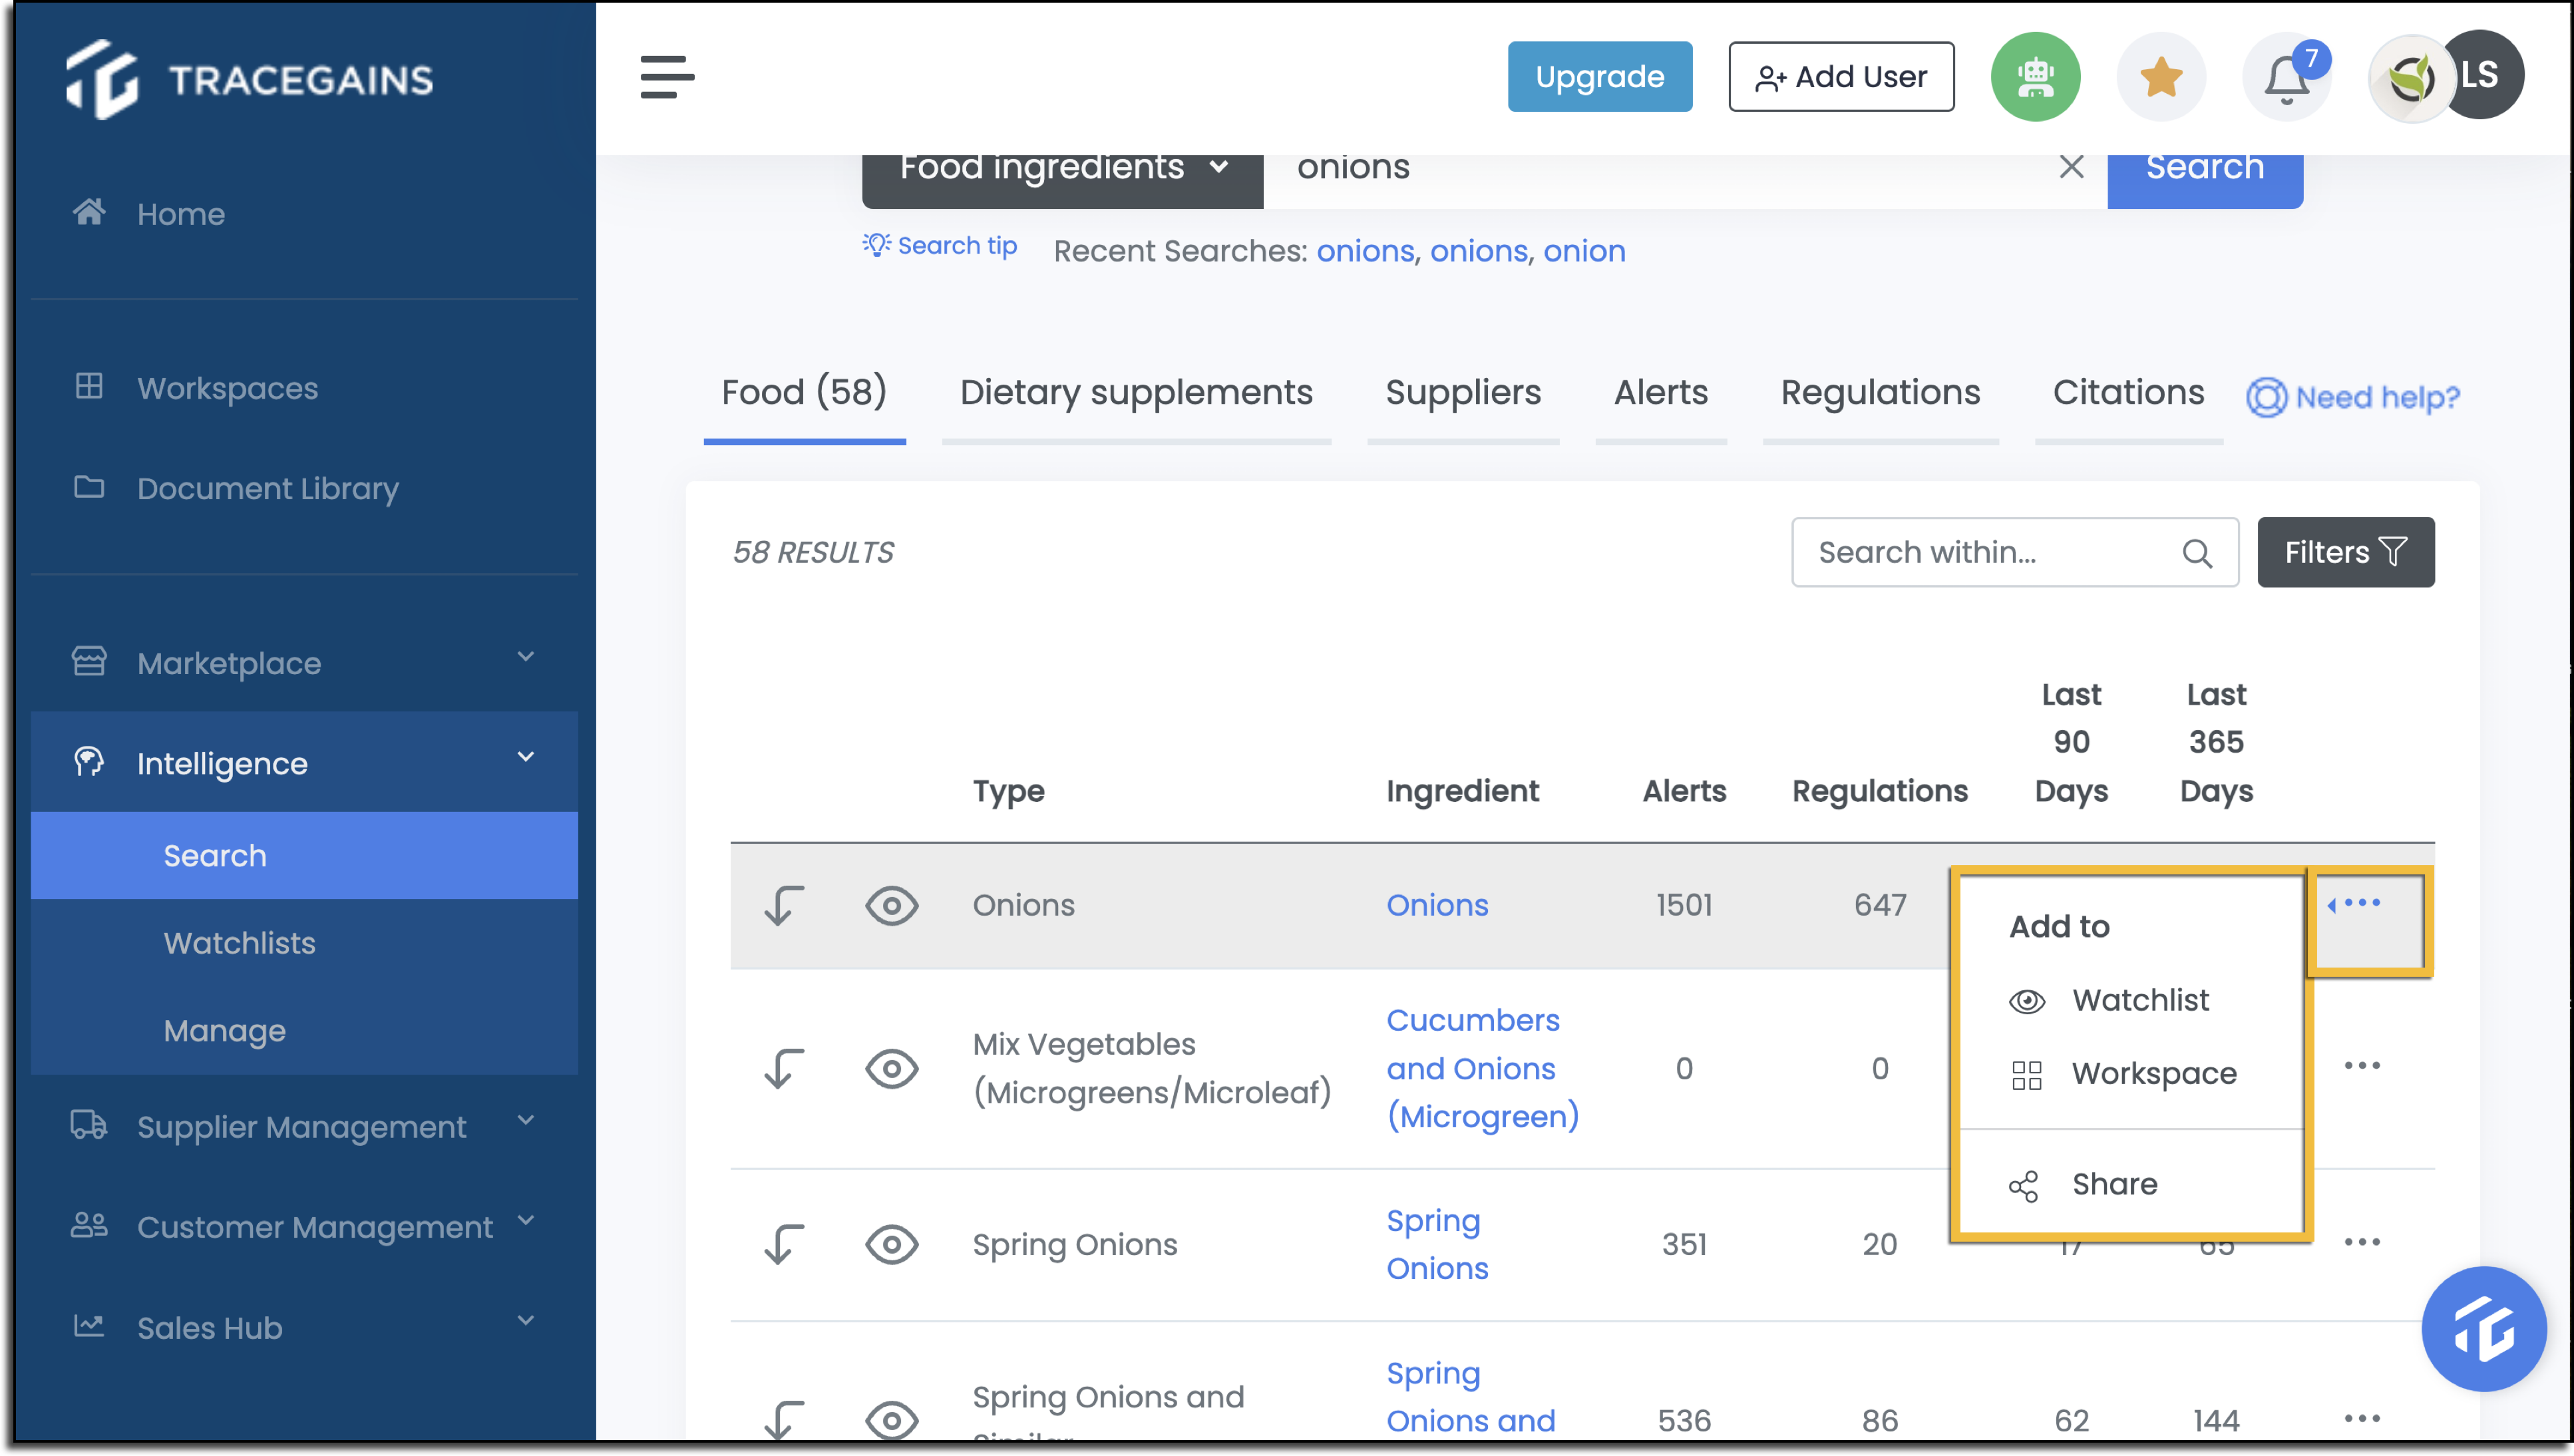The height and width of the screenshot is (1456, 2574).
Task: Click the favorites star icon
Action: 2161,76
